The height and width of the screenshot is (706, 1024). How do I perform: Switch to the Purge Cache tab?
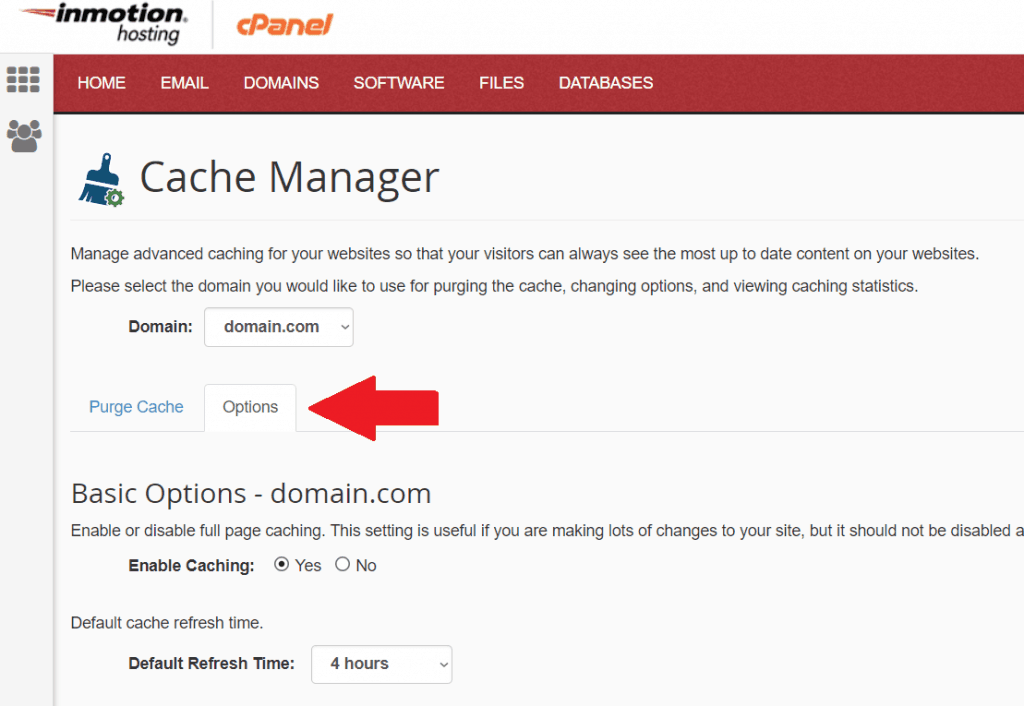coord(136,407)
